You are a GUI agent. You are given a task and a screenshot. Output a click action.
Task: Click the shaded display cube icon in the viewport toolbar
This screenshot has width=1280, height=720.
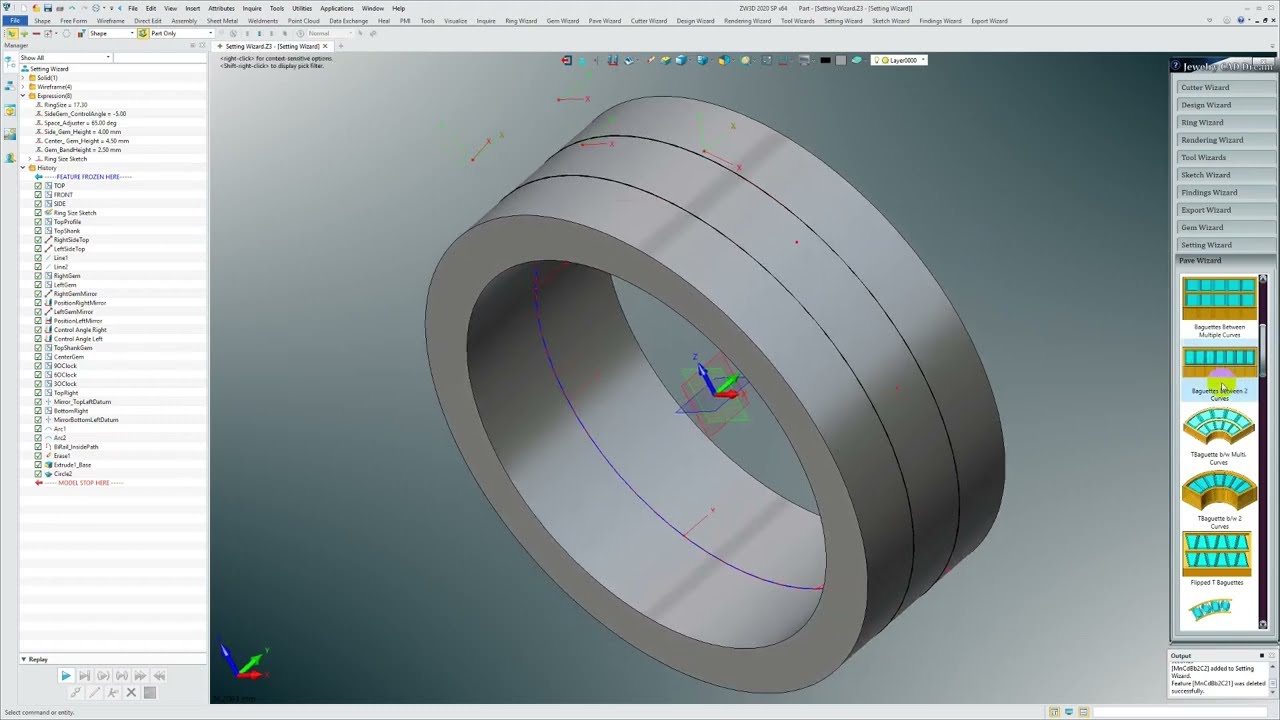pos(681,60)
